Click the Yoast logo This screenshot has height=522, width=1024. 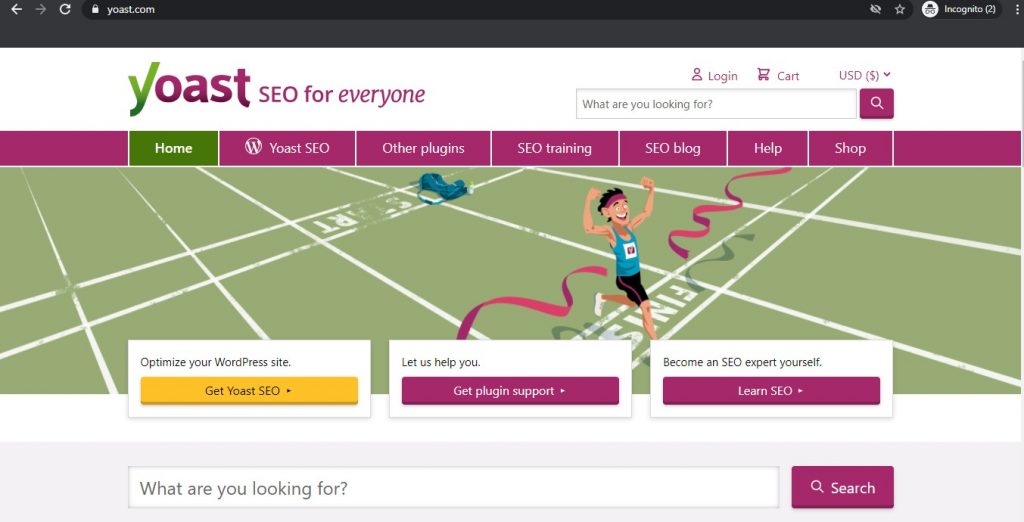[189, 89]
